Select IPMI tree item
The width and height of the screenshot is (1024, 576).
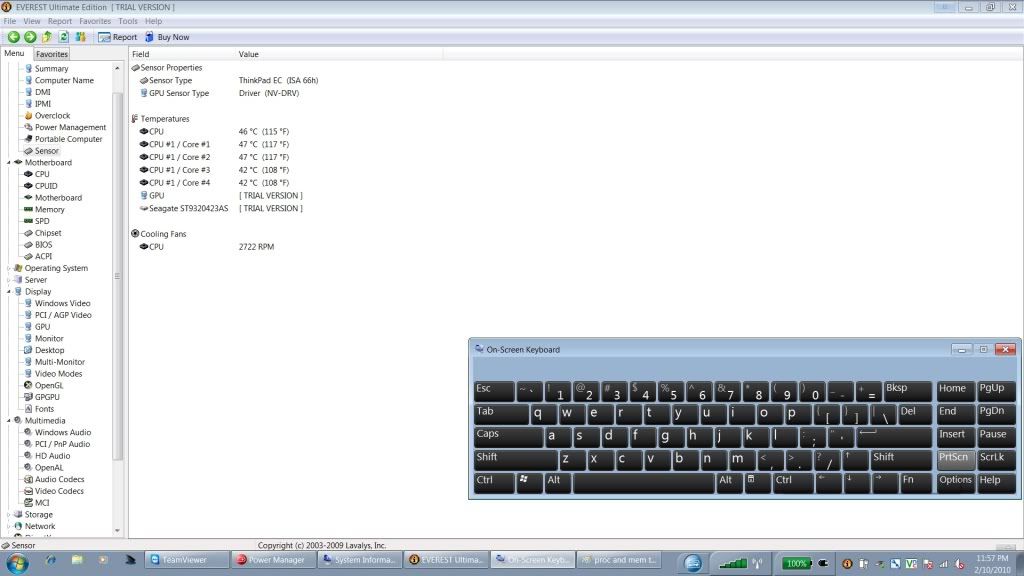tap(42, 104)
